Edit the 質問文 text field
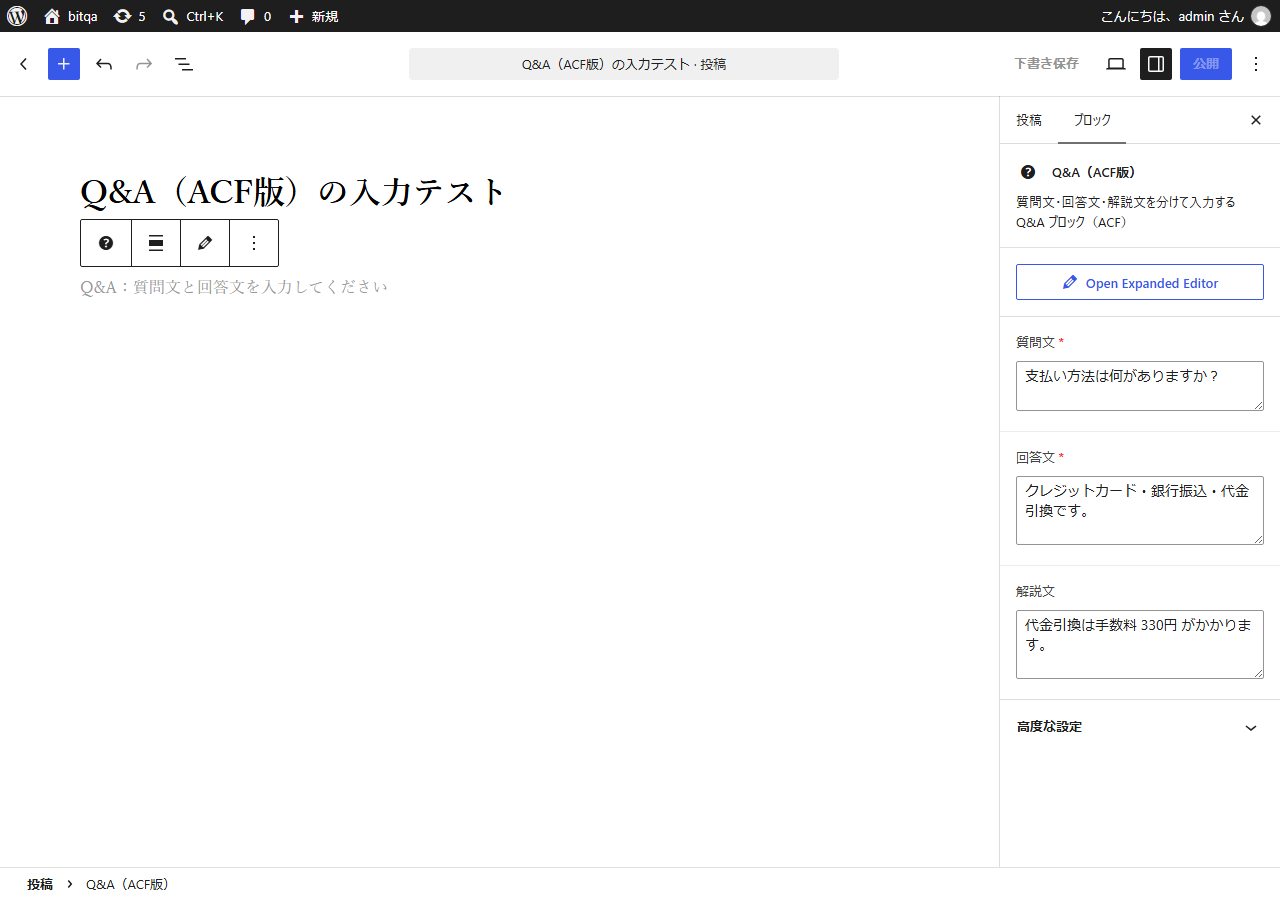The height and width of the screenshot is (900, 1280). click(1140, 386)
